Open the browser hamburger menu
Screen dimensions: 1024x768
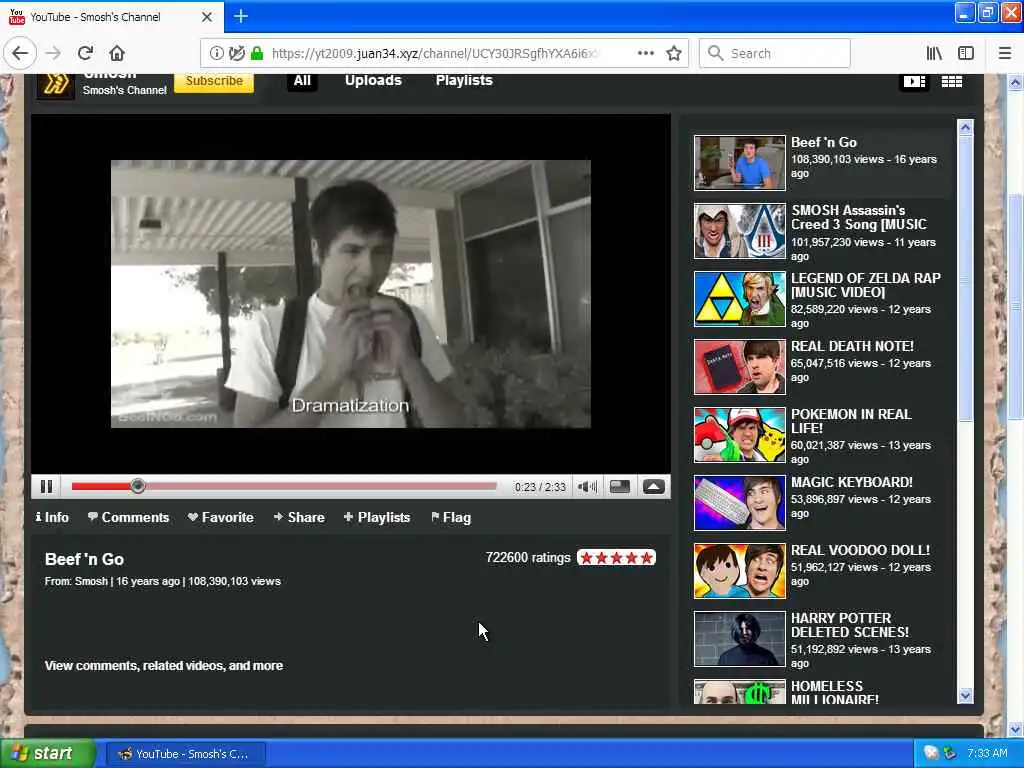1004,53
